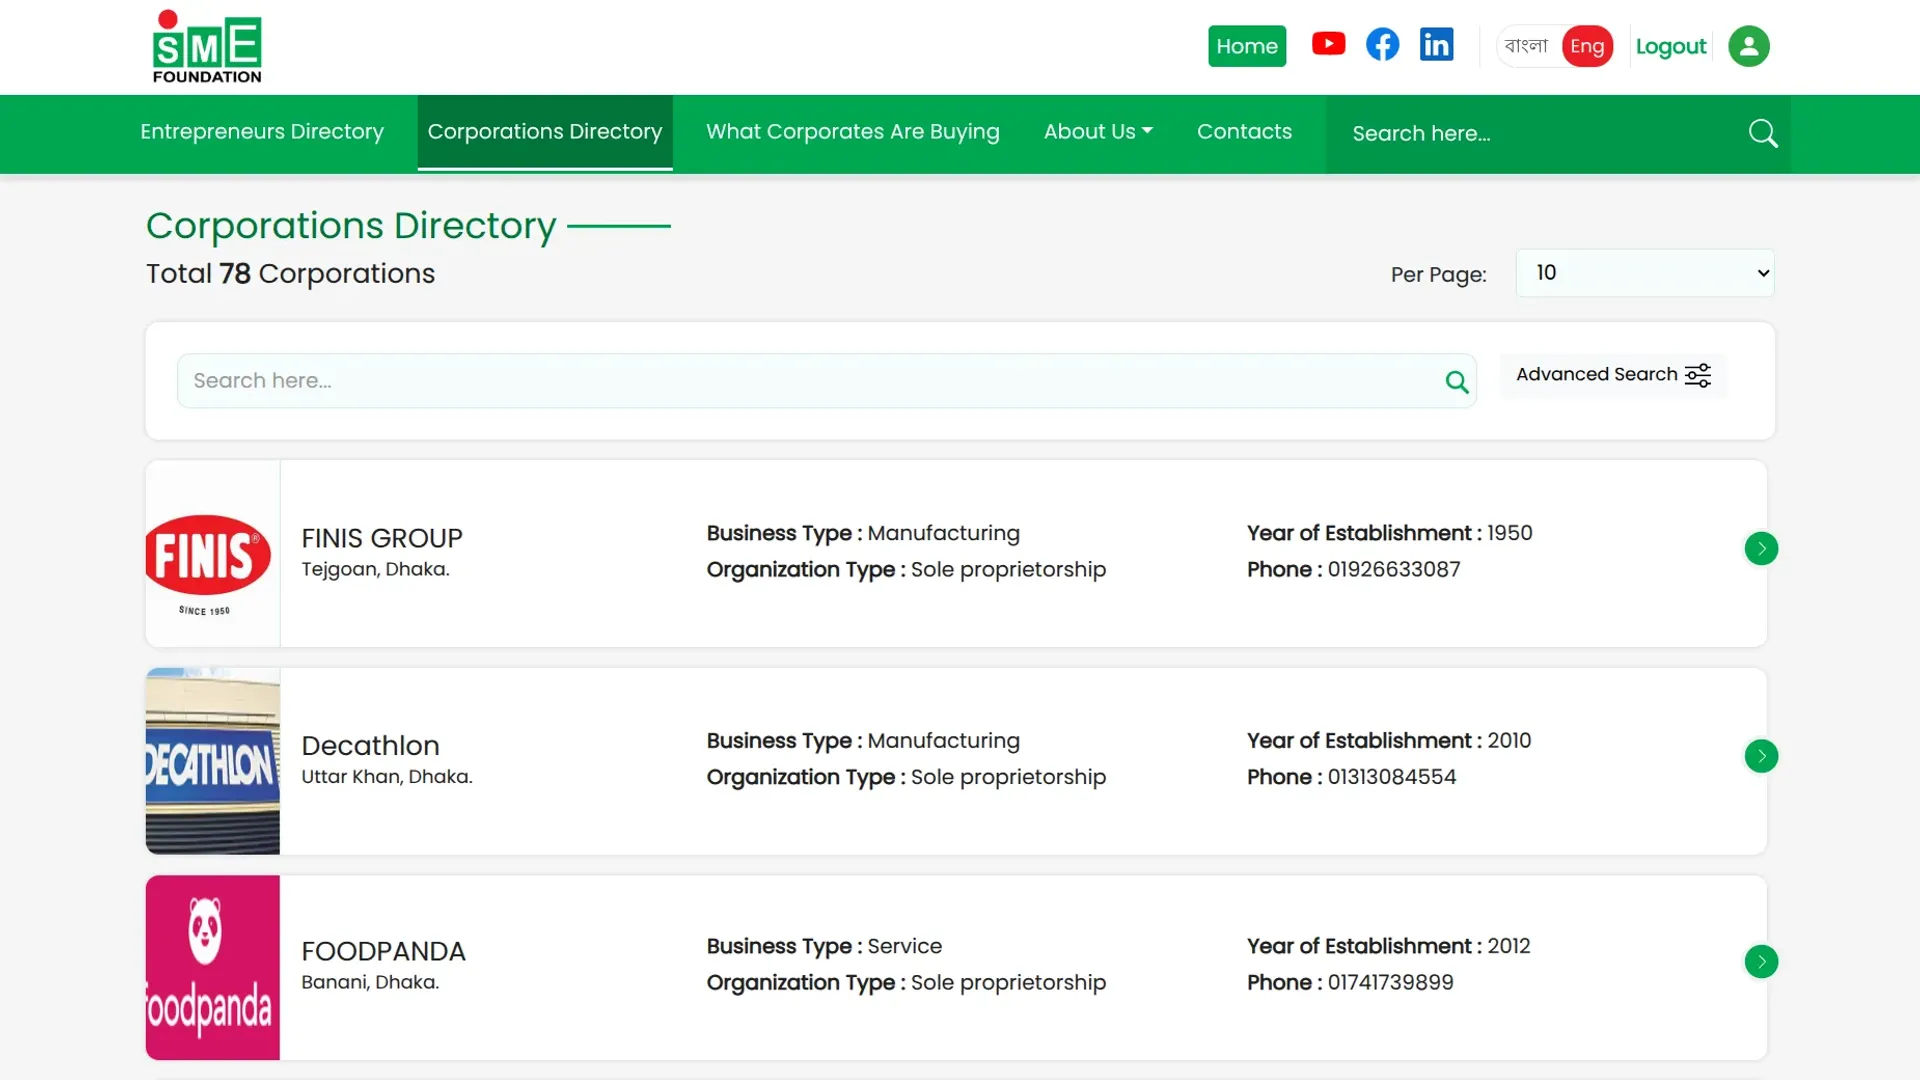Click the green directory search magnifier icon
Screen dimensions: 1920x1080
click(x=1457, y=381)
